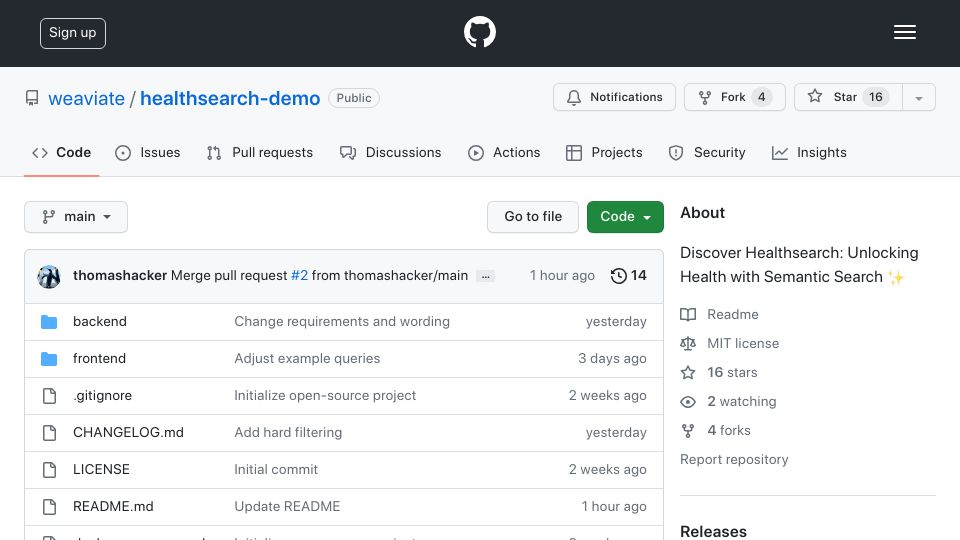Fork the repository with Fork button
The image size is (960, 540).
coord(735,97)
